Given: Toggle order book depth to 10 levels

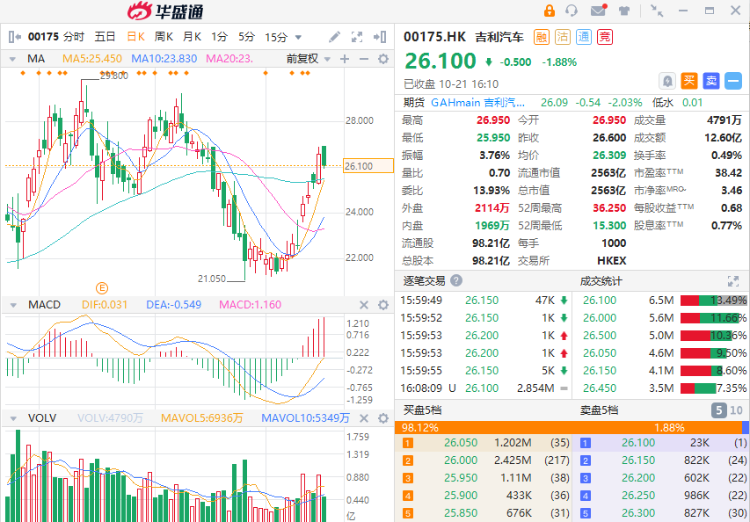Looking at the screenshot, I should [736, 410].
